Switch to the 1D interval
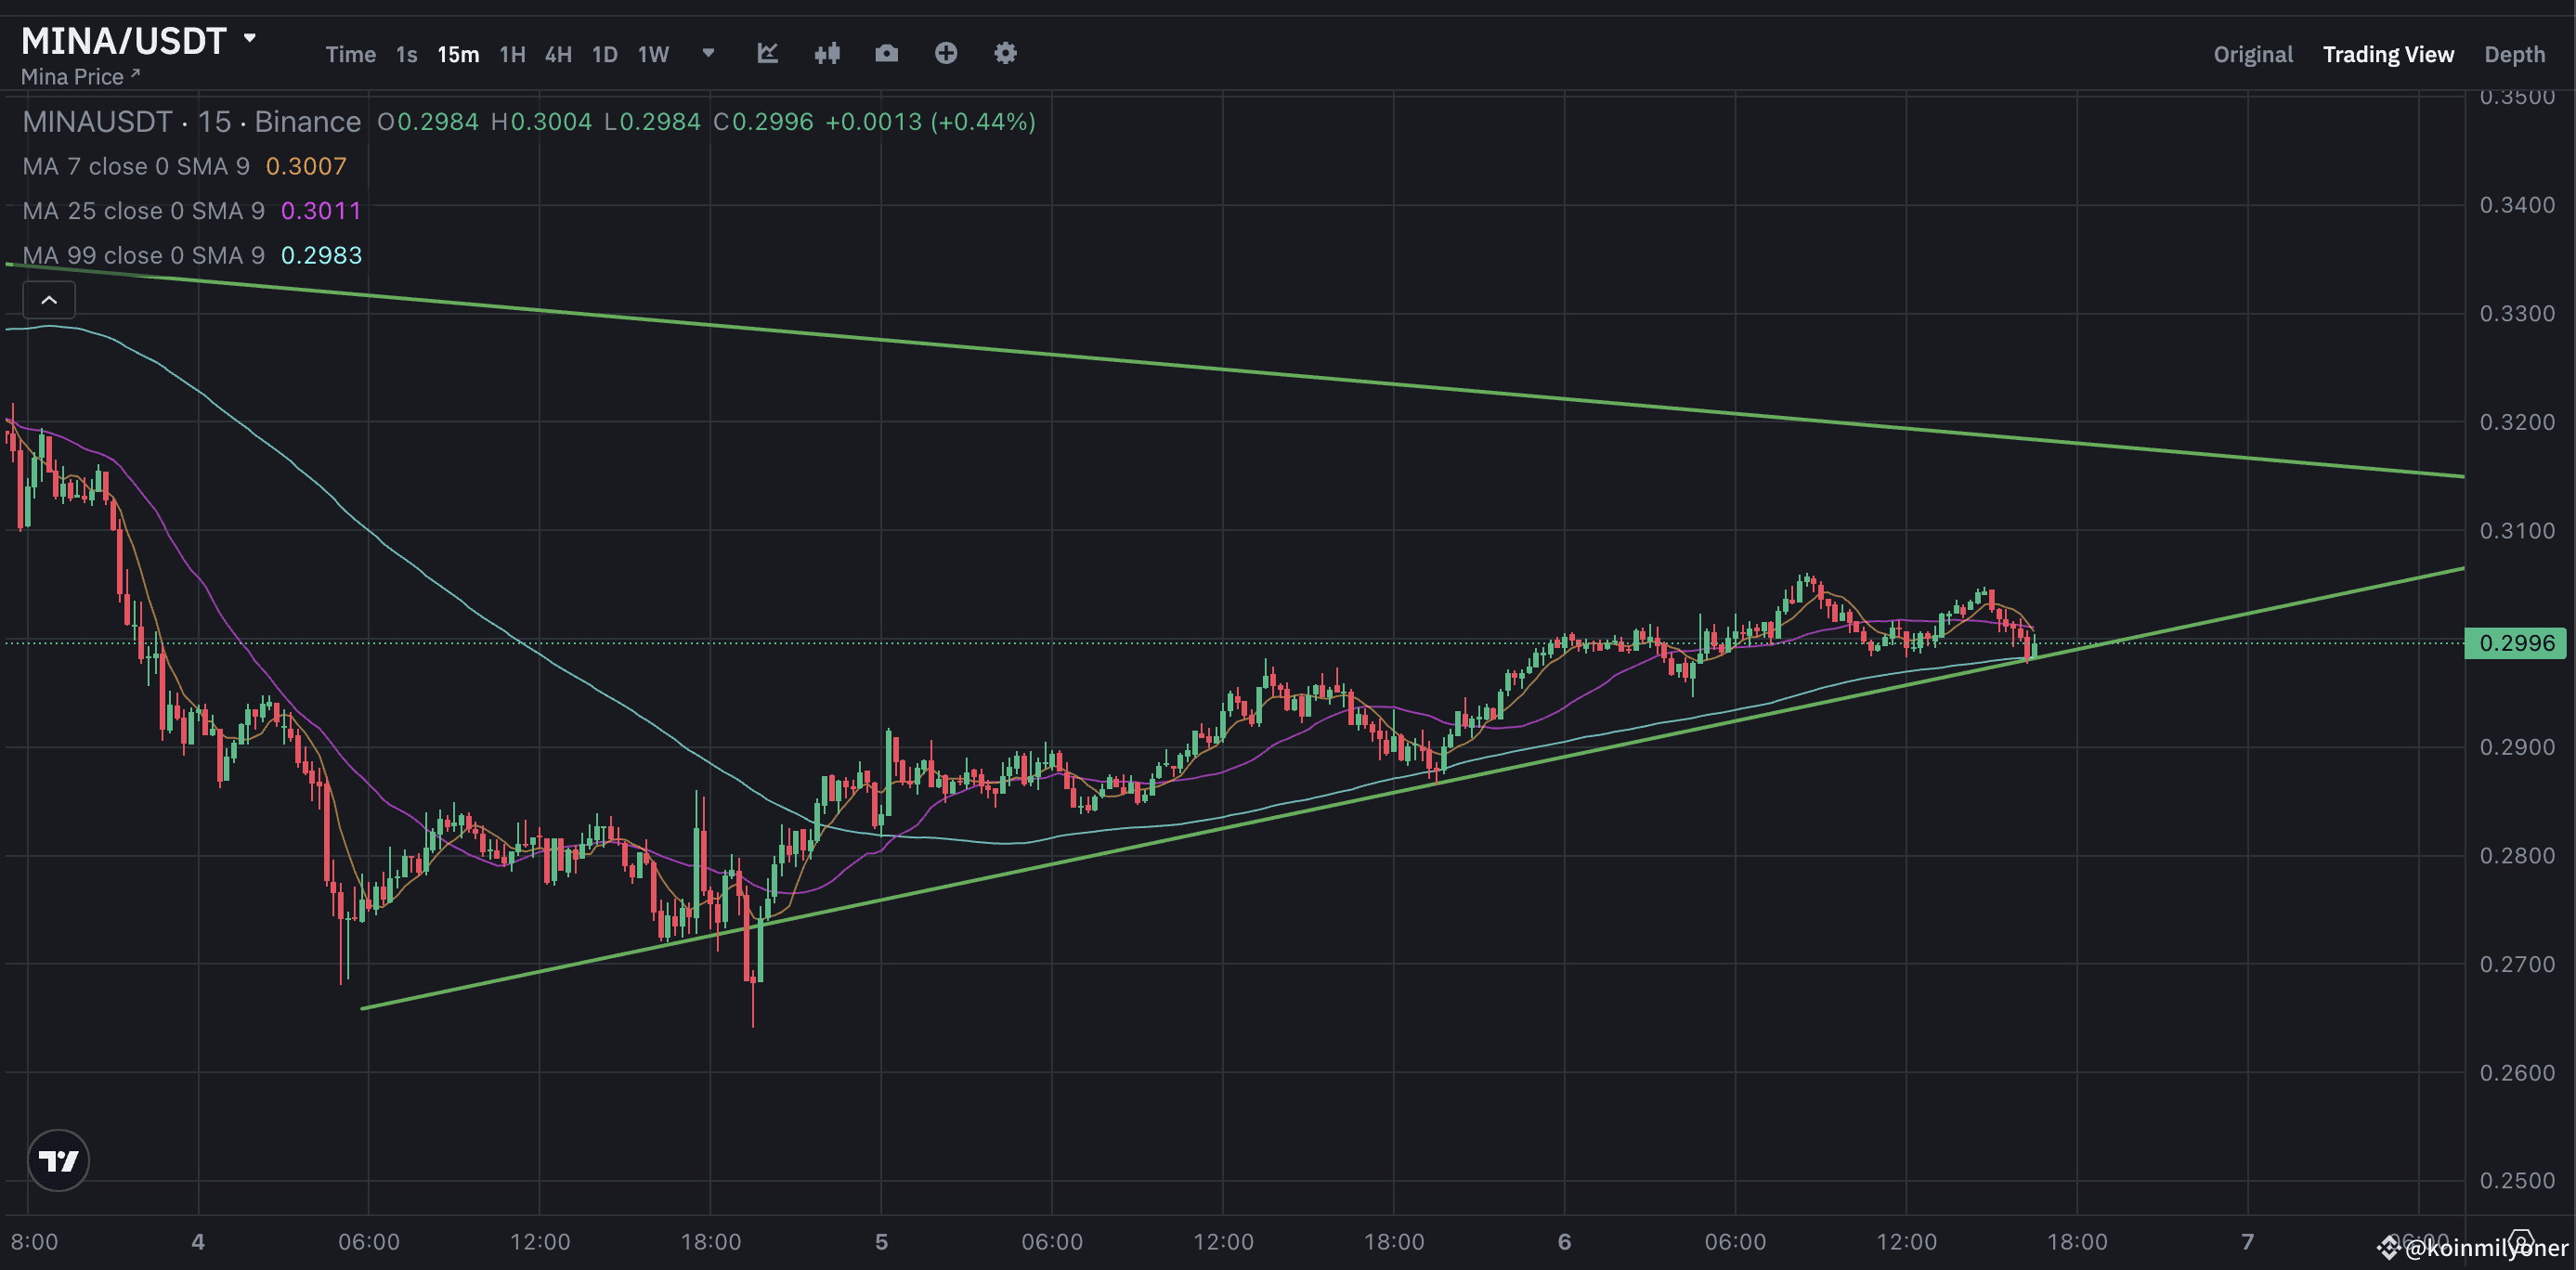 (604, 55)
